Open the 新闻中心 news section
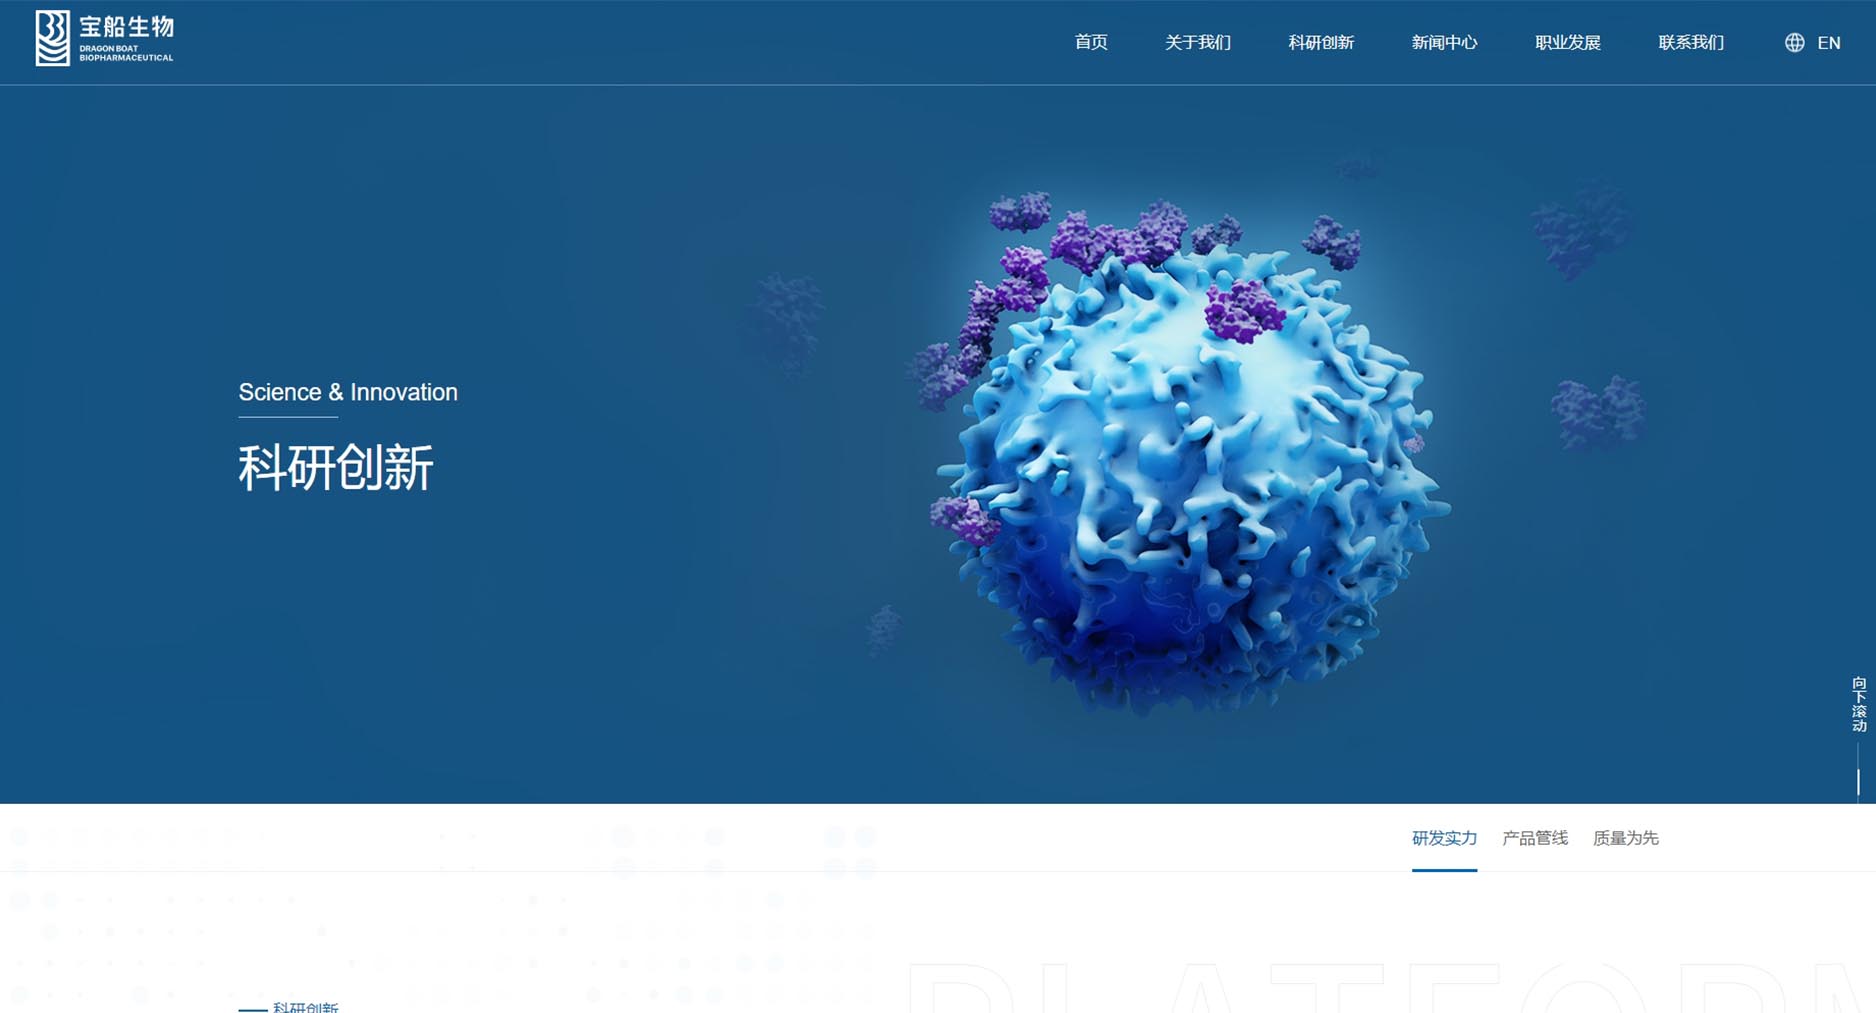 click(x=1443, y=43)
